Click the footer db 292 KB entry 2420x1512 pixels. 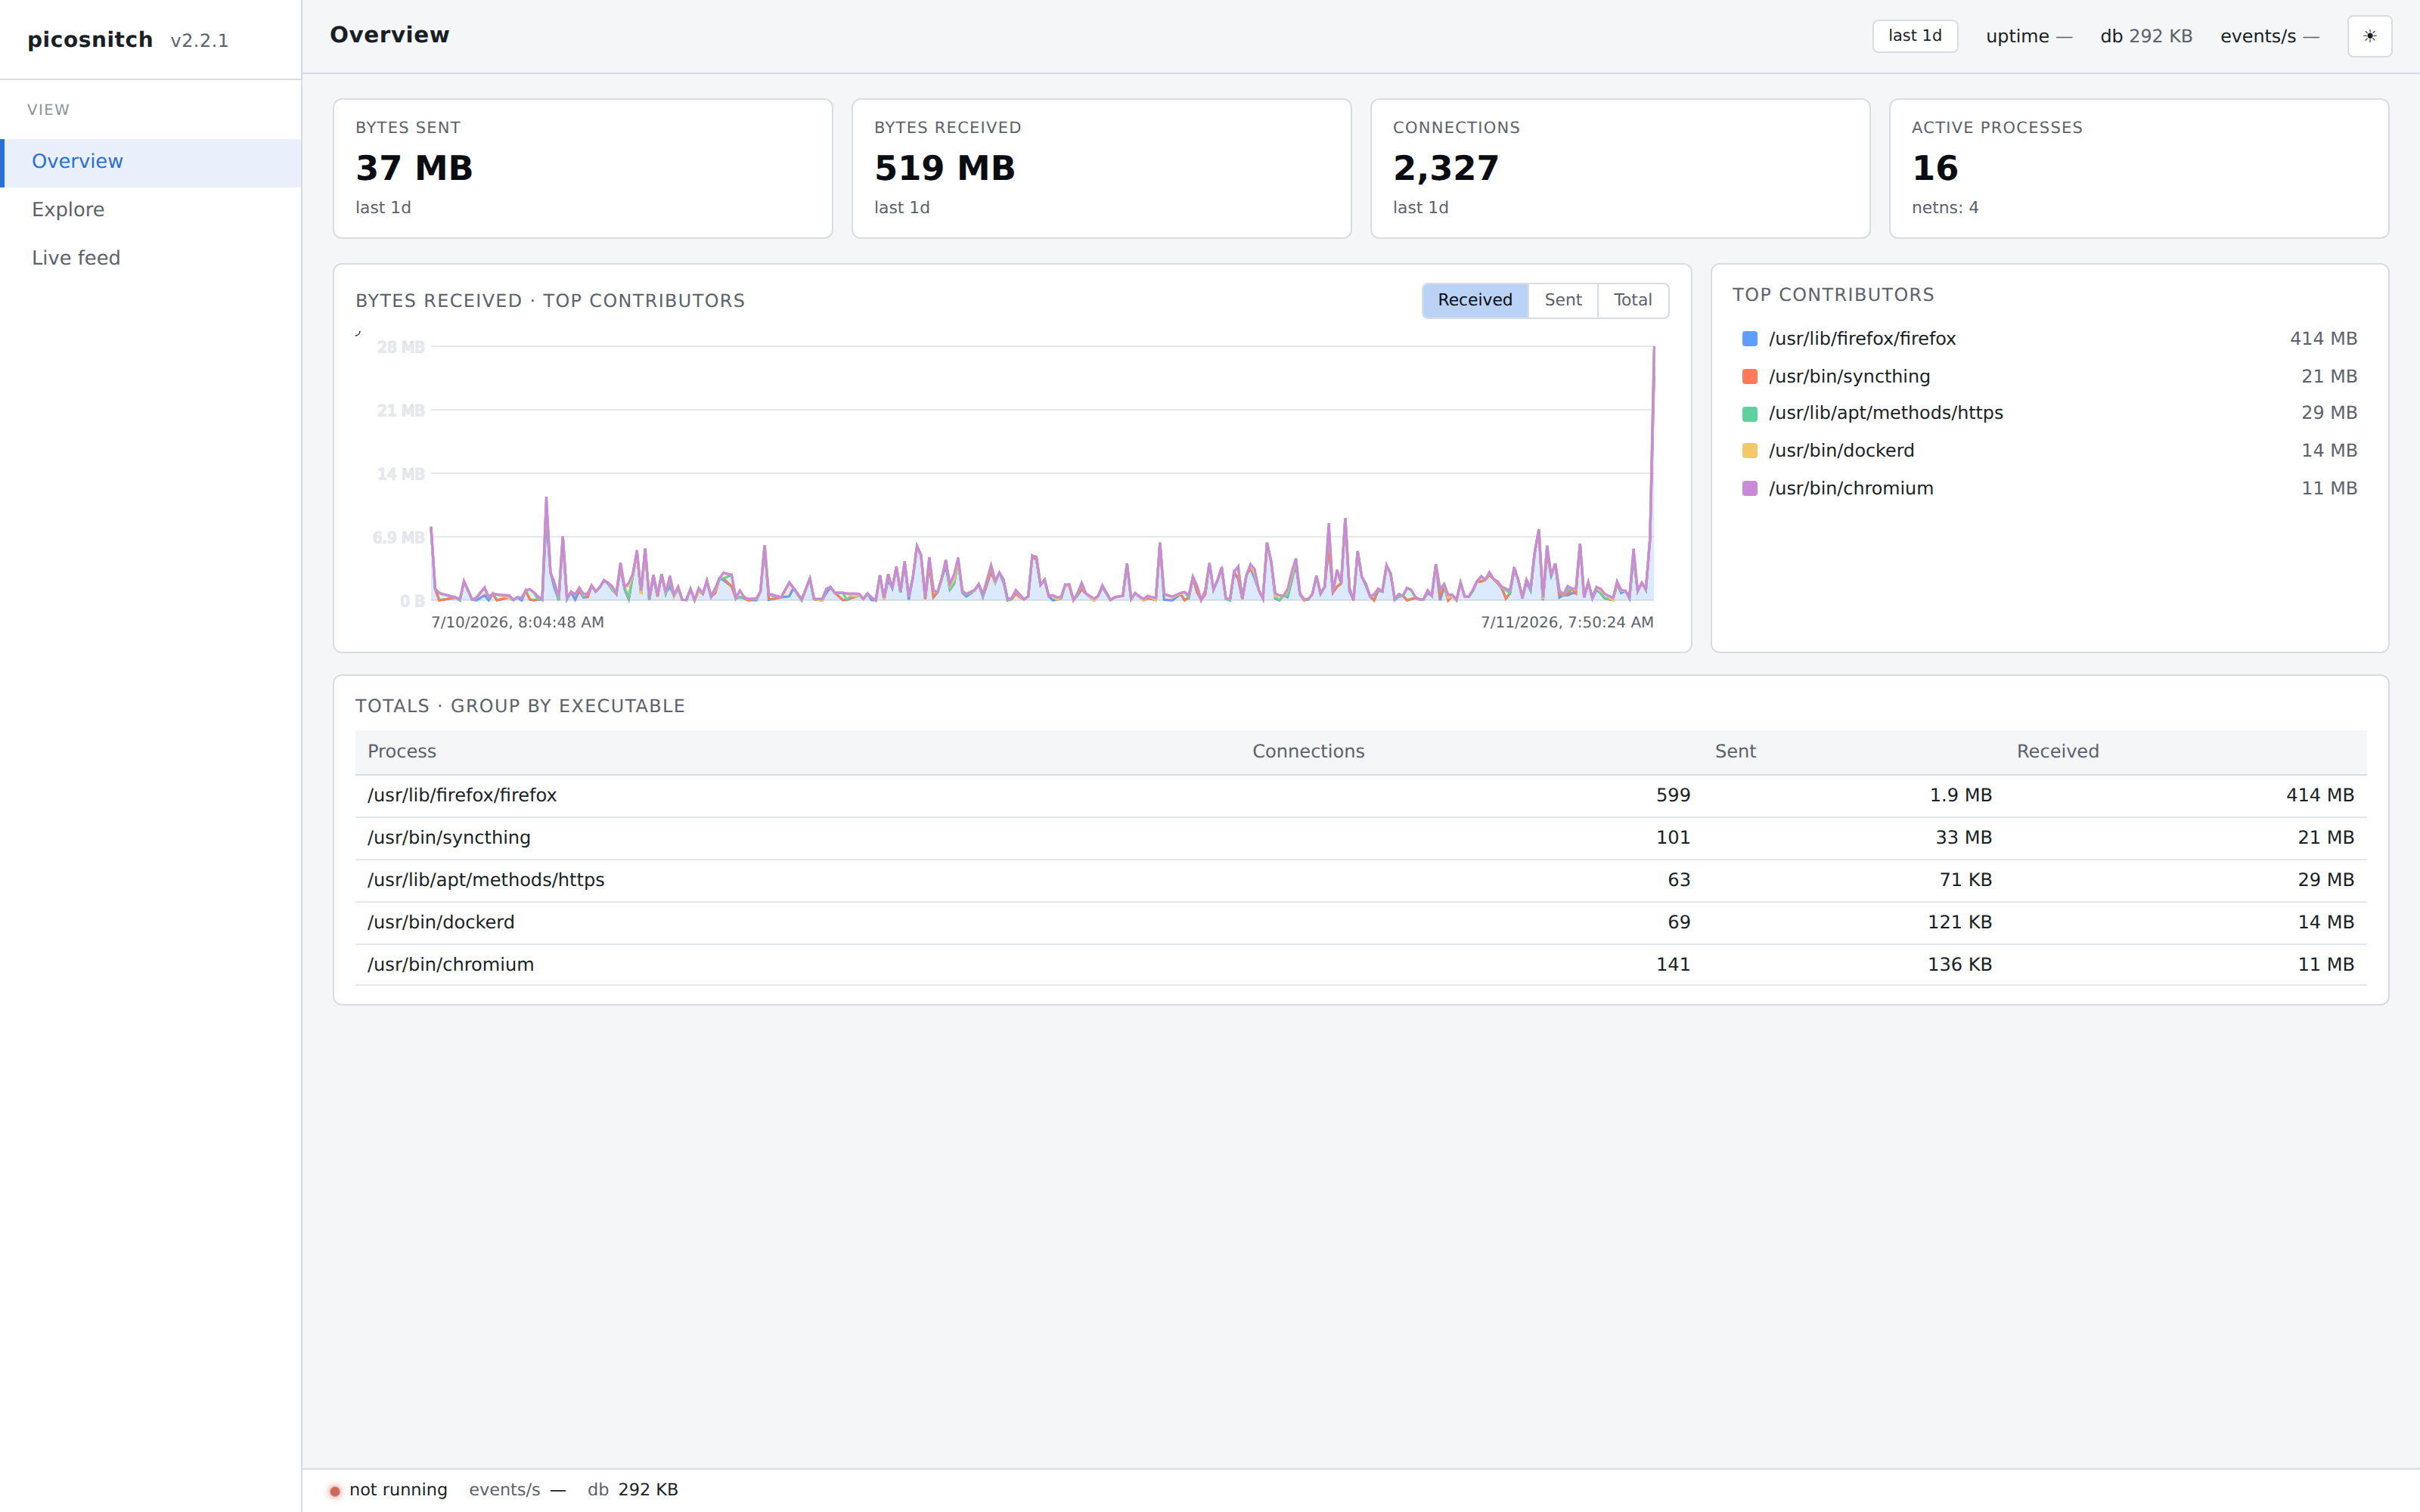632,1490
